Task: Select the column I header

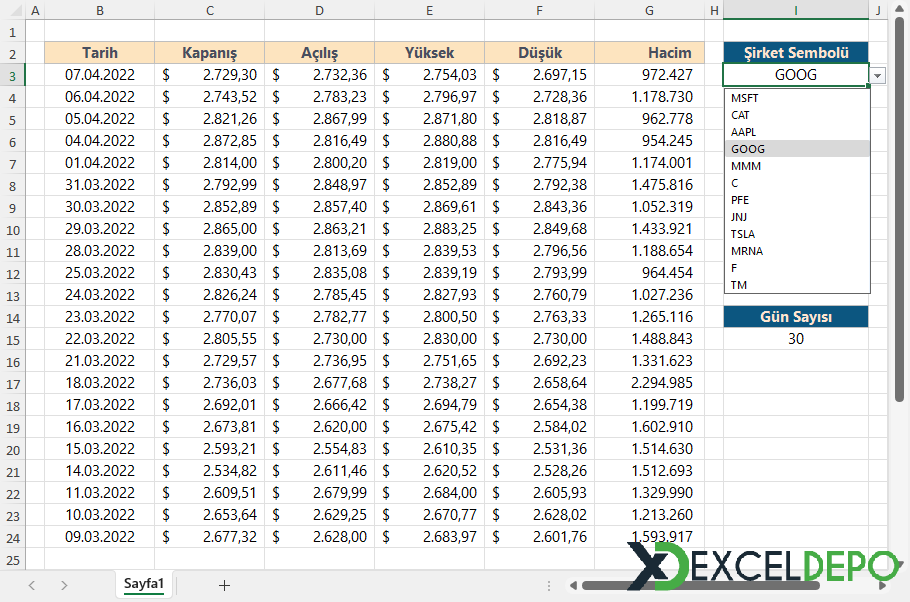Action: [796, 10]
